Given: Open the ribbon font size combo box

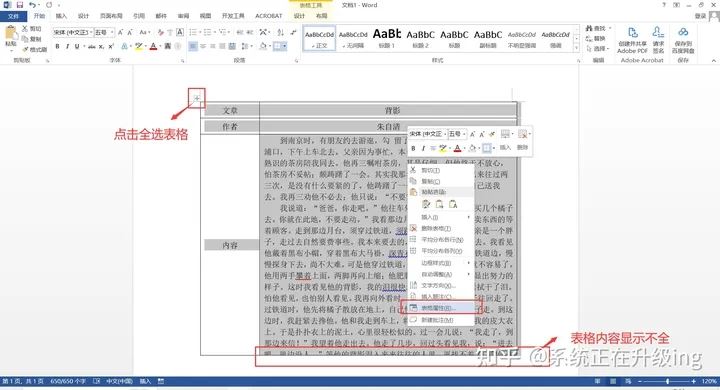Looking at the screenshot, I should 104,32.
